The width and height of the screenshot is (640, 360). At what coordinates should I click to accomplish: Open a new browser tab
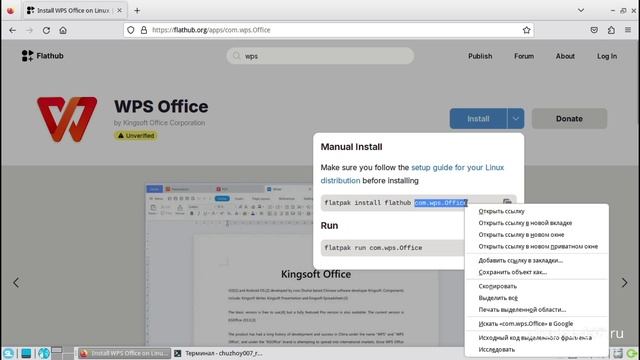pyautogui.click(x=137, y=11)
